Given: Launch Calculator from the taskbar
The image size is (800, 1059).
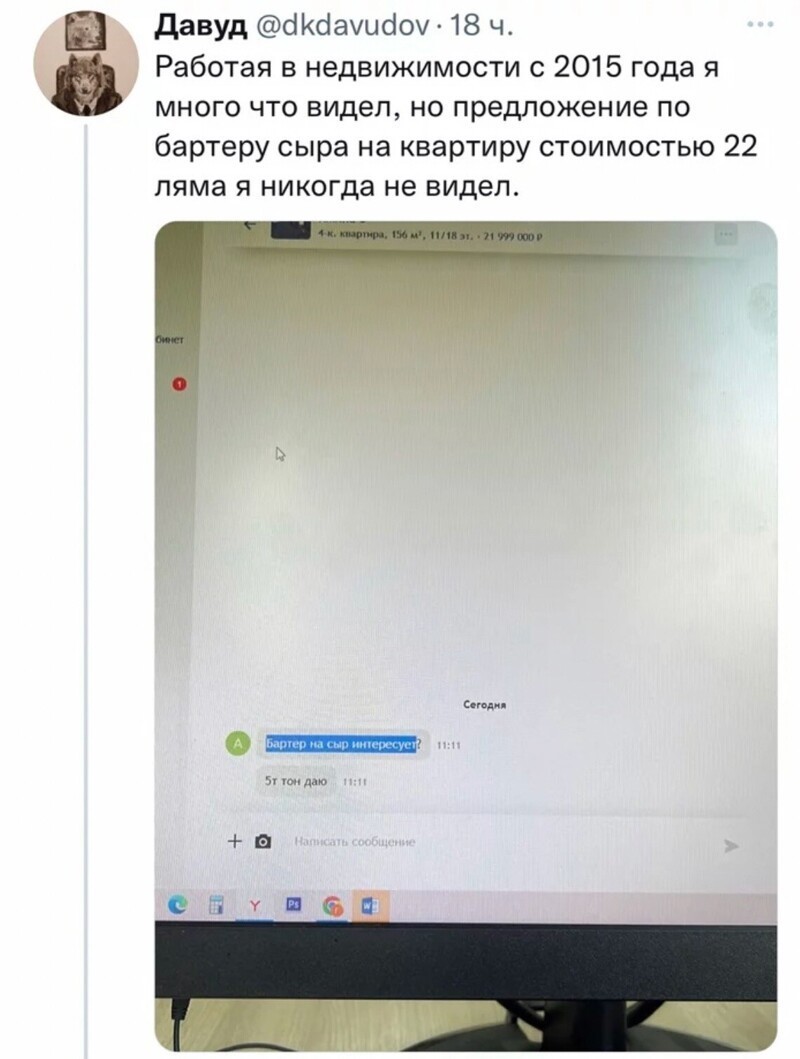Looking at the screenshot, I should pyautogui.click(x=216, y=905).
